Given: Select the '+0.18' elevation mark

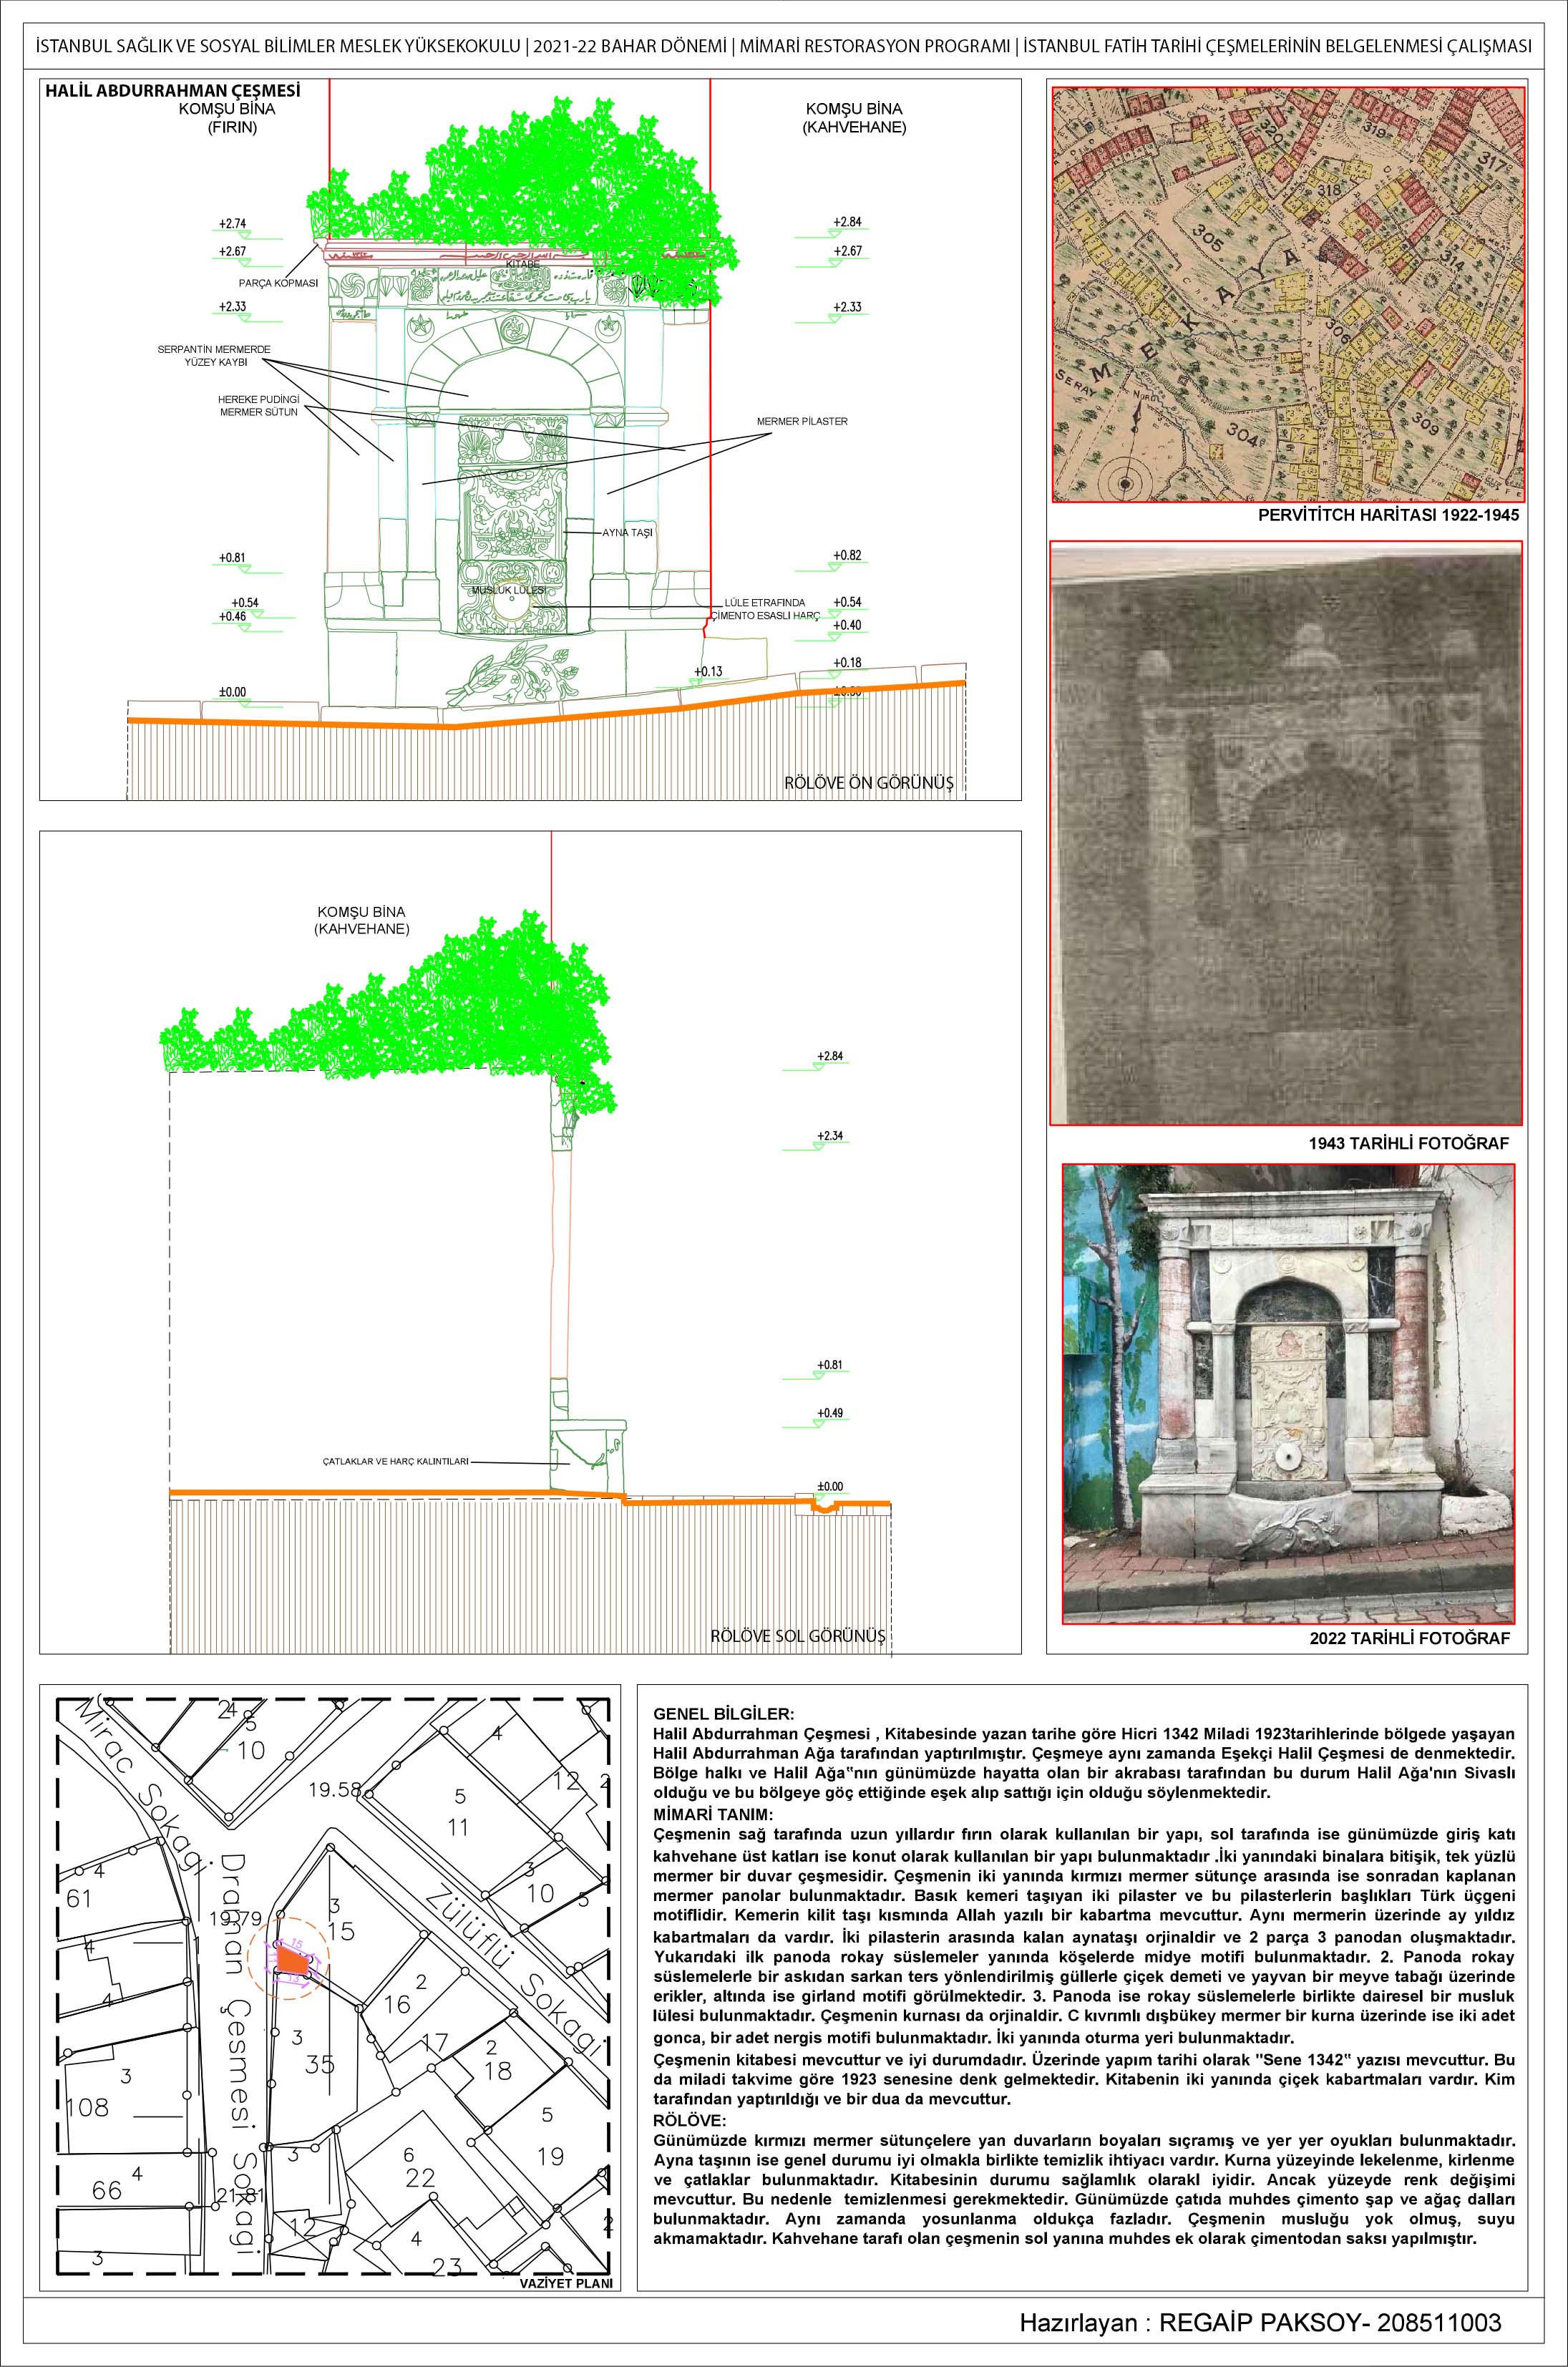Looking at the screenshot, I should tap(847, 663).
